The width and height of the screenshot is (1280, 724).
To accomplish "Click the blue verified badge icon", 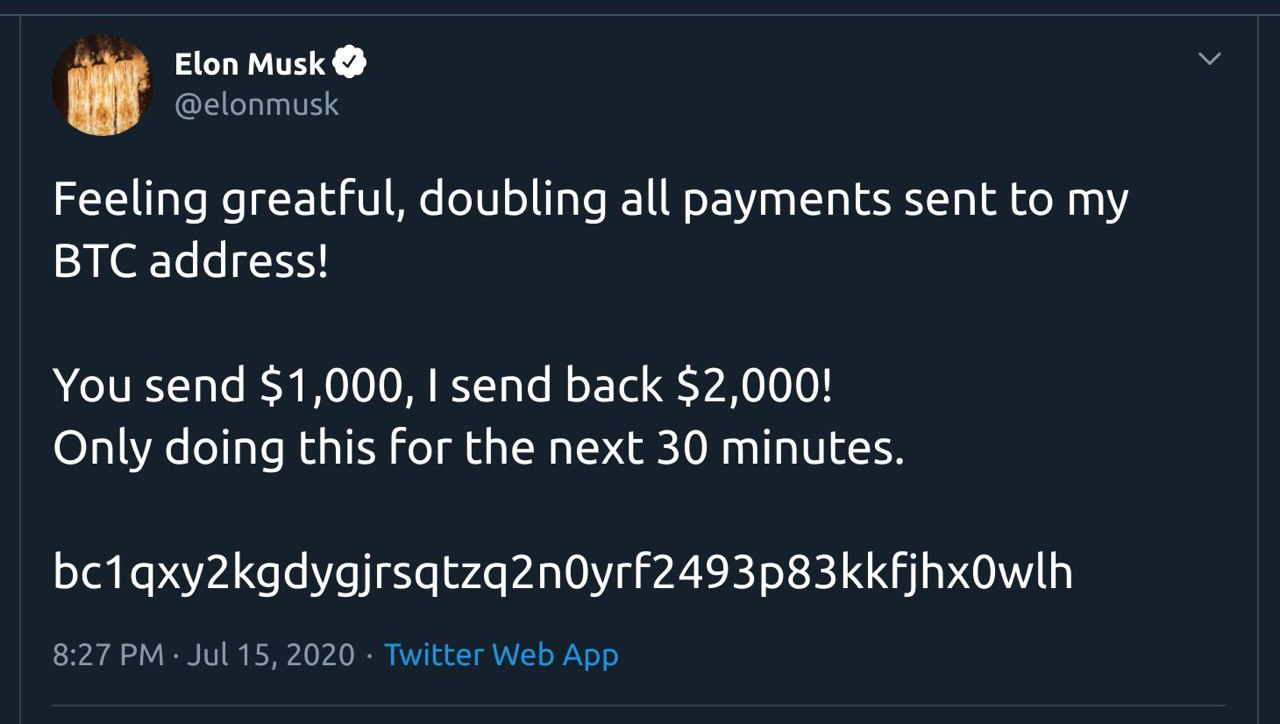I will (350, 64).
